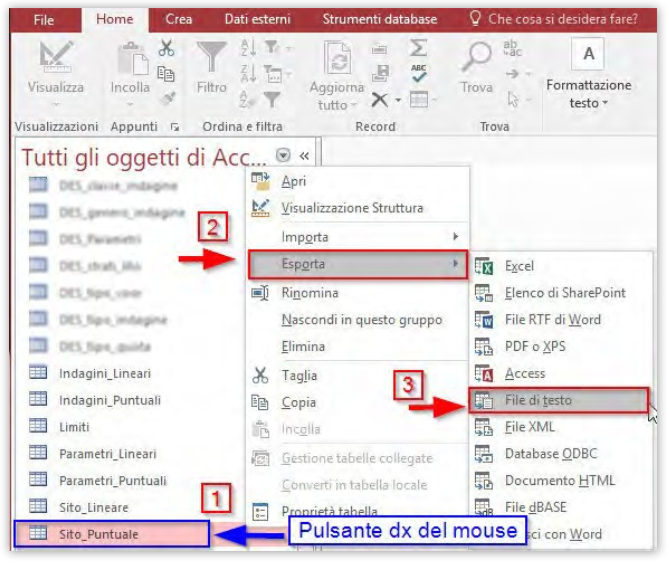Export as PDF o XPS
Viewport: 669px width, 564px height.
[x=561, y=346]
